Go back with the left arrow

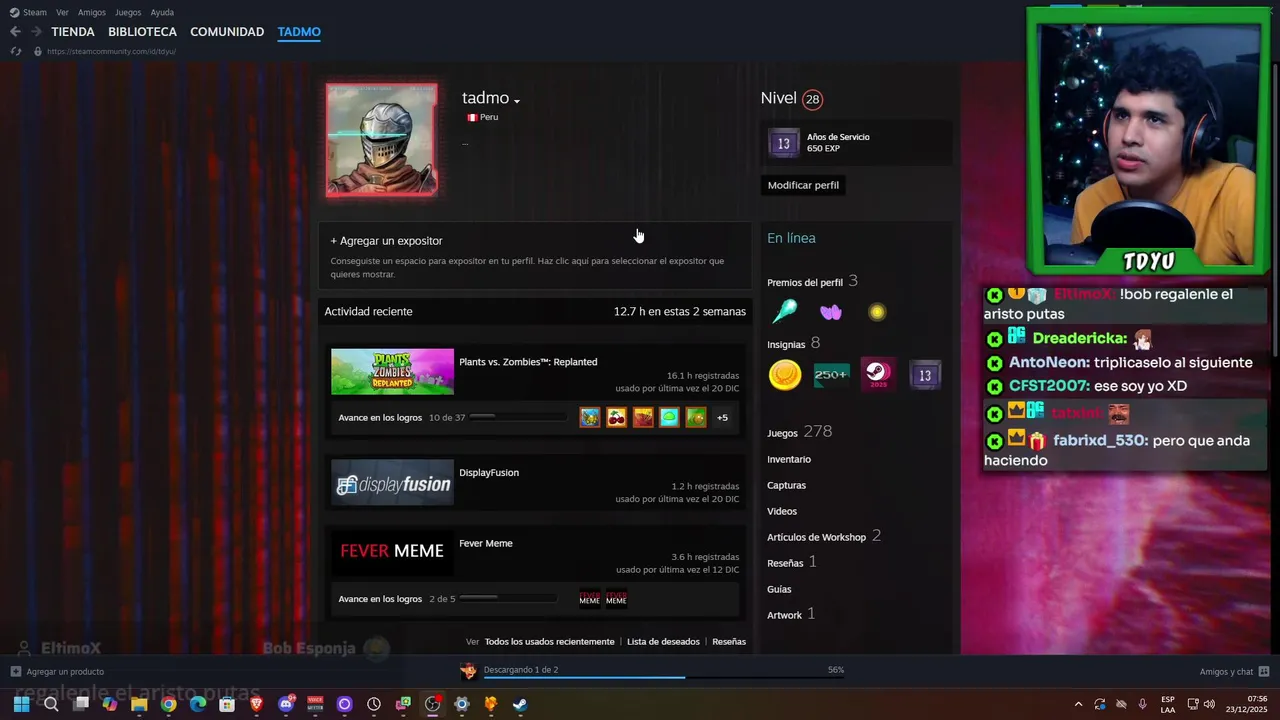(x=15, y=32)
